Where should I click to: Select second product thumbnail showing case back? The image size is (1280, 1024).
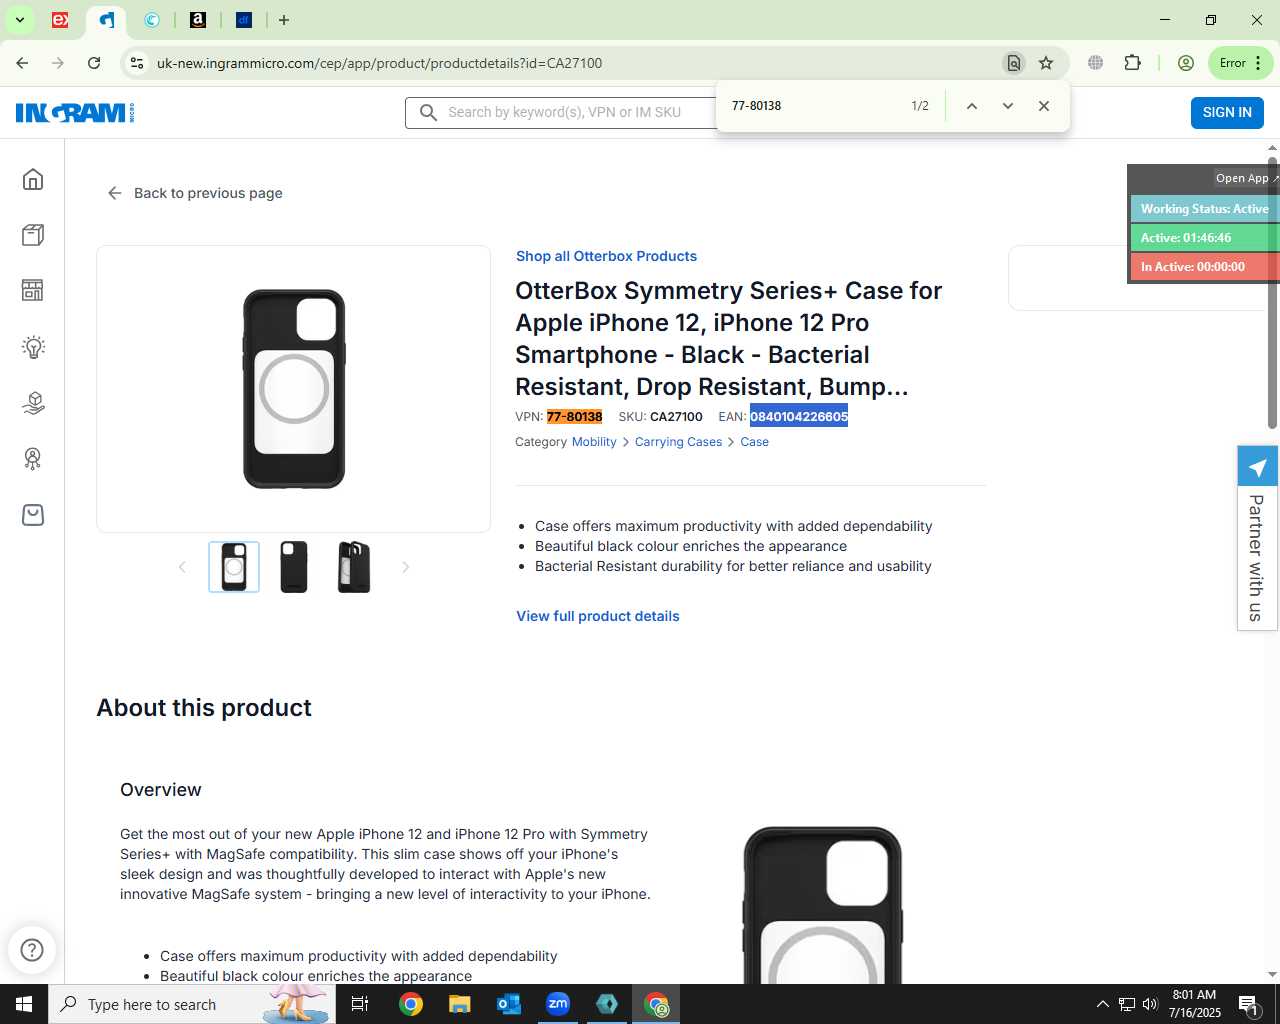294,567
